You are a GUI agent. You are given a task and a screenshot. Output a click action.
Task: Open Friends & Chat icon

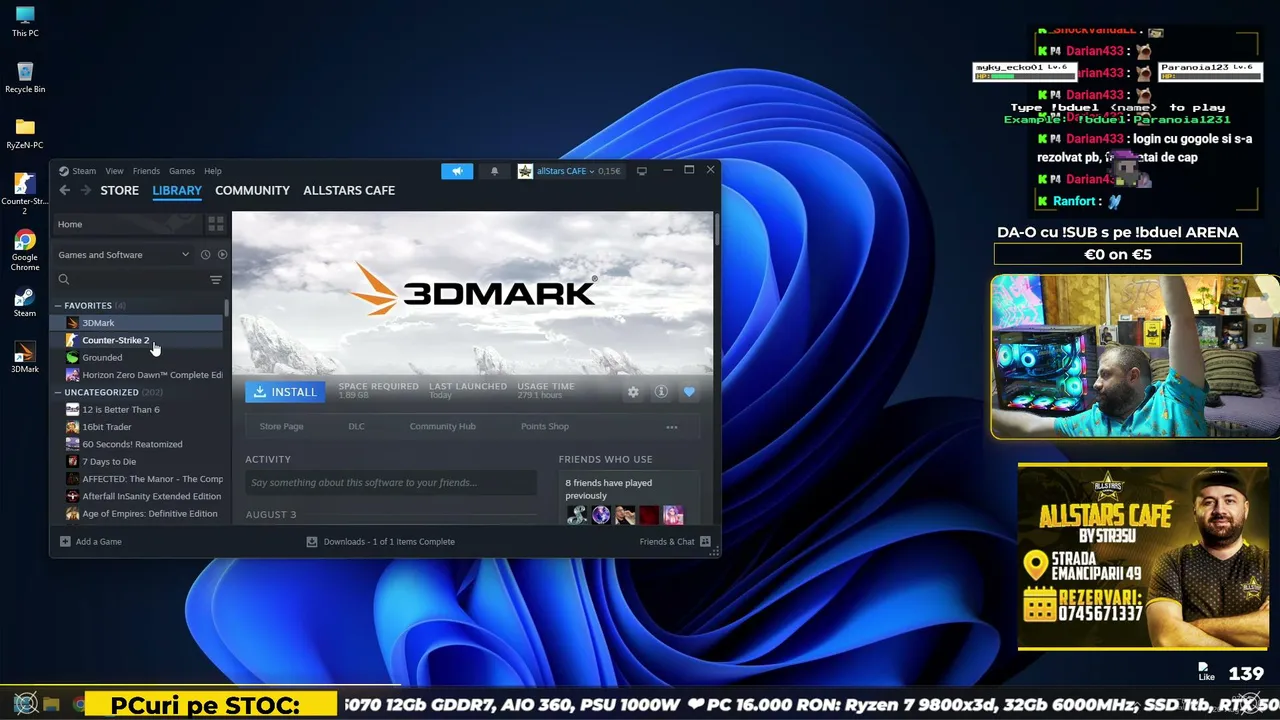pyautogui.click(x=705, y=542)
